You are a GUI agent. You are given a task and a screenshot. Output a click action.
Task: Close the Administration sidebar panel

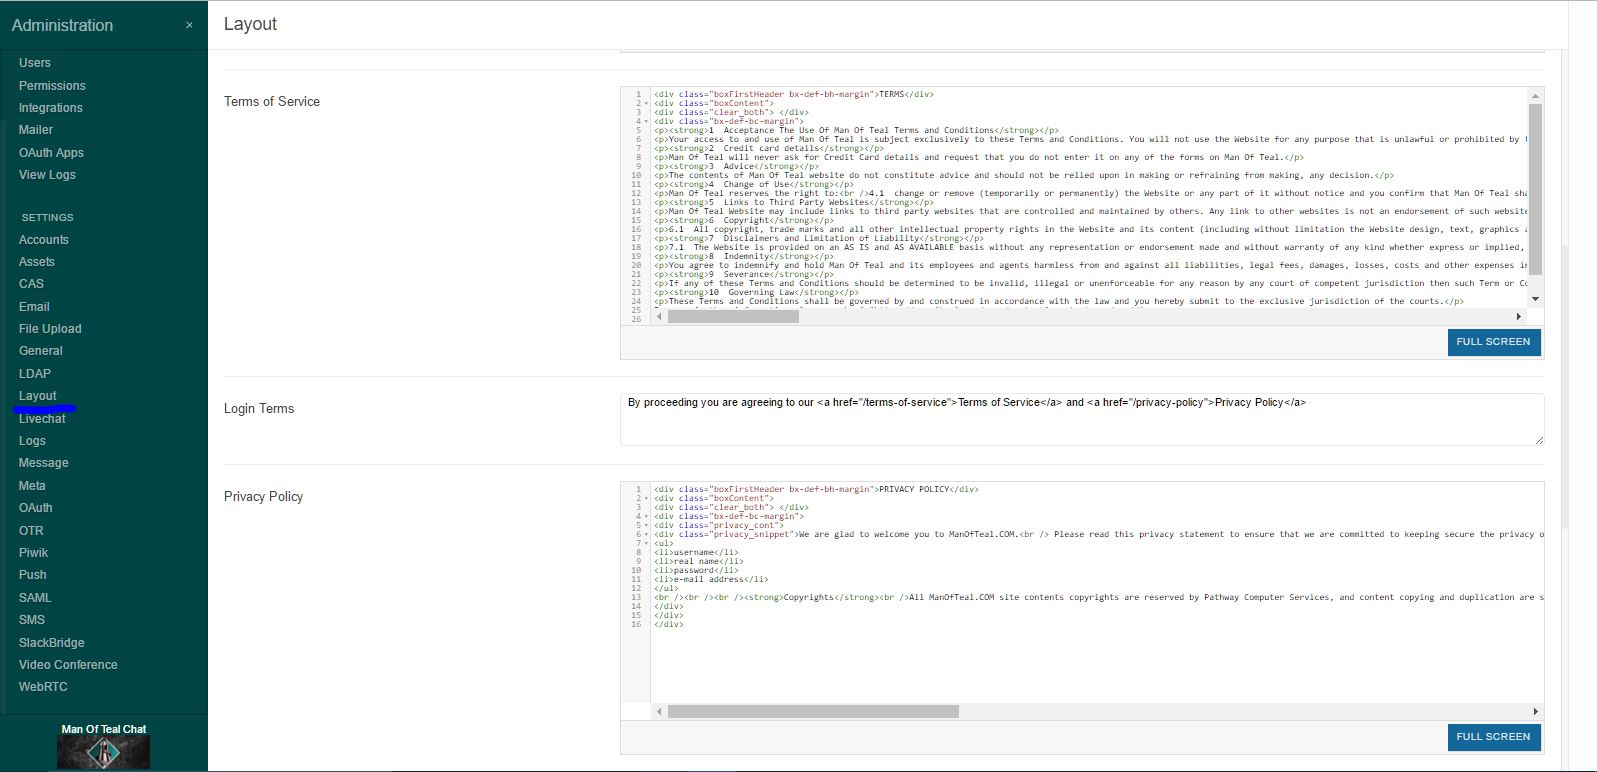[189, 25]
